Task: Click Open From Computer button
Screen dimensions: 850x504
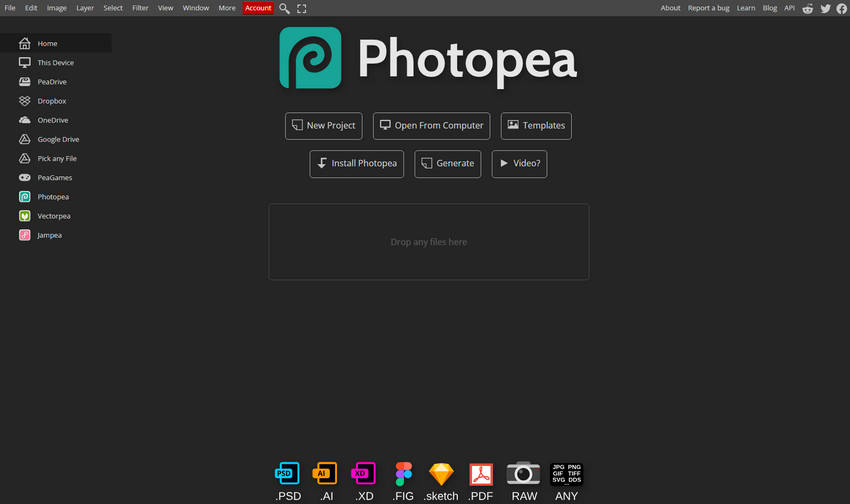Action: point(432,126)
